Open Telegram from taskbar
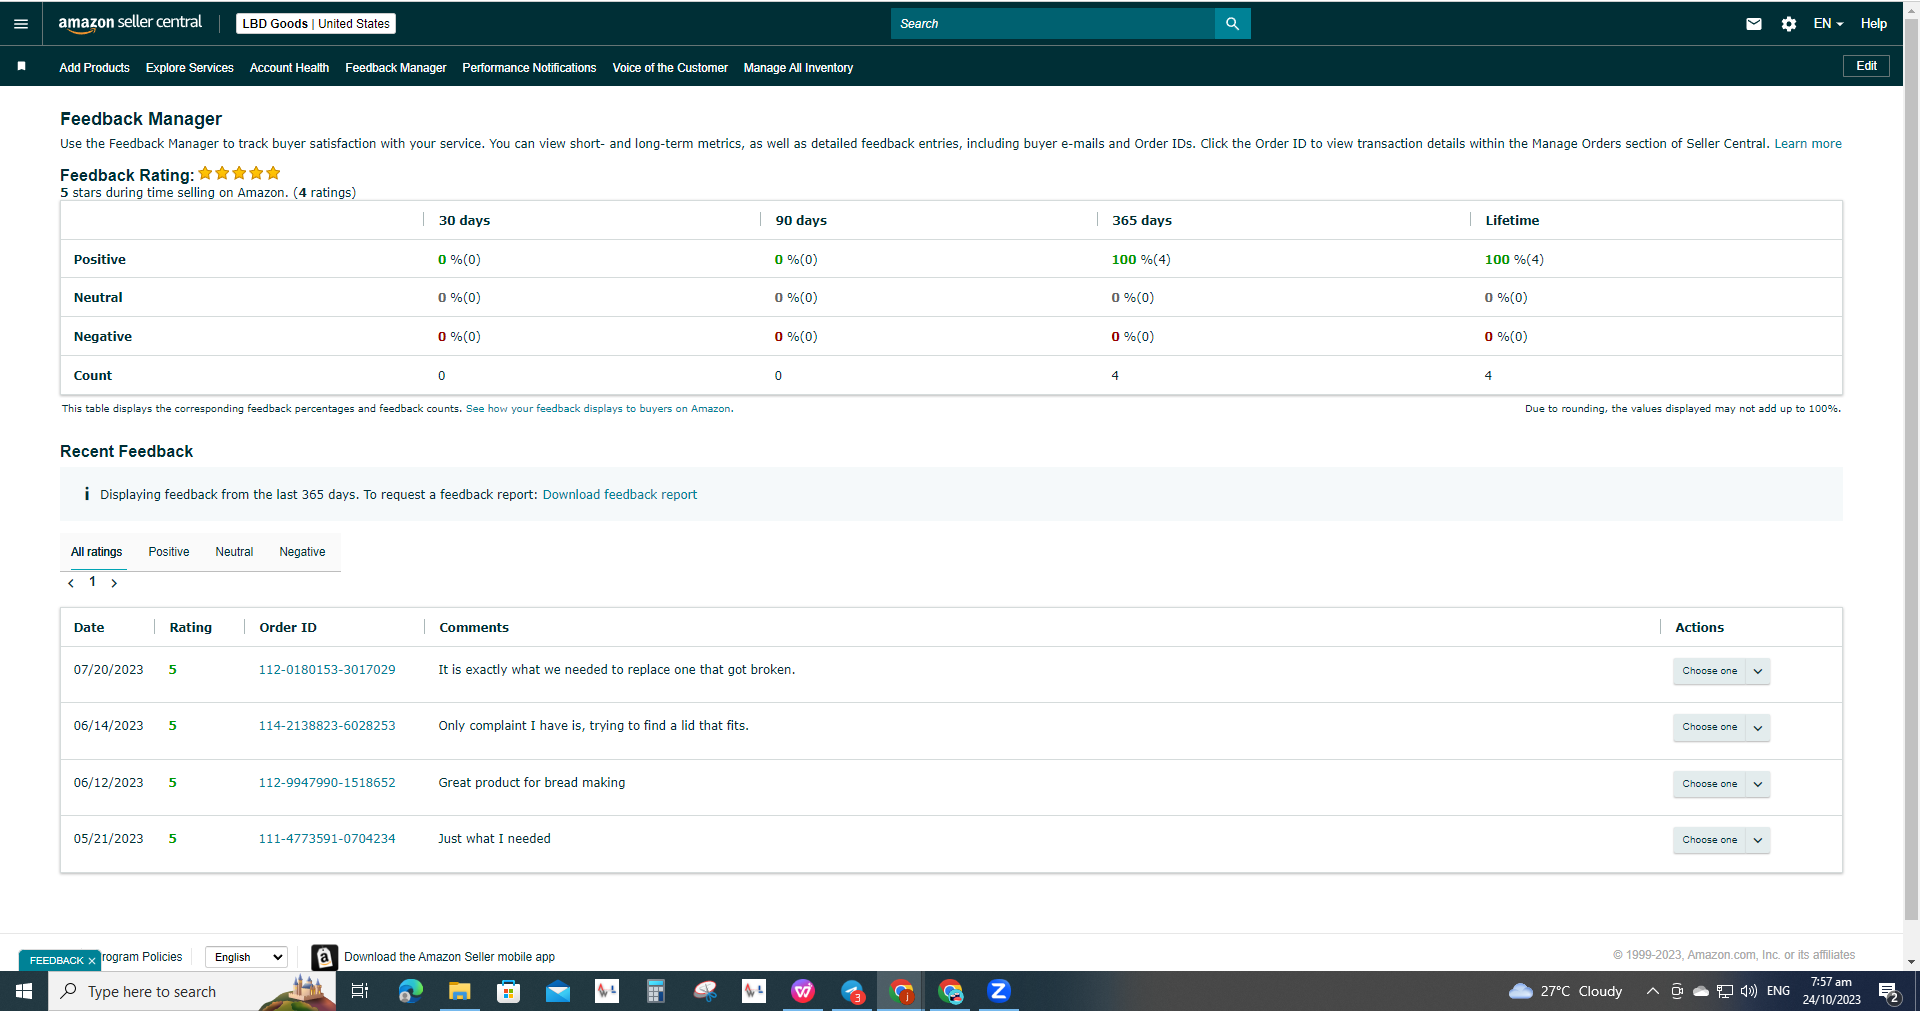This screenshot has height=1011, width=1920. coord(852,991)
